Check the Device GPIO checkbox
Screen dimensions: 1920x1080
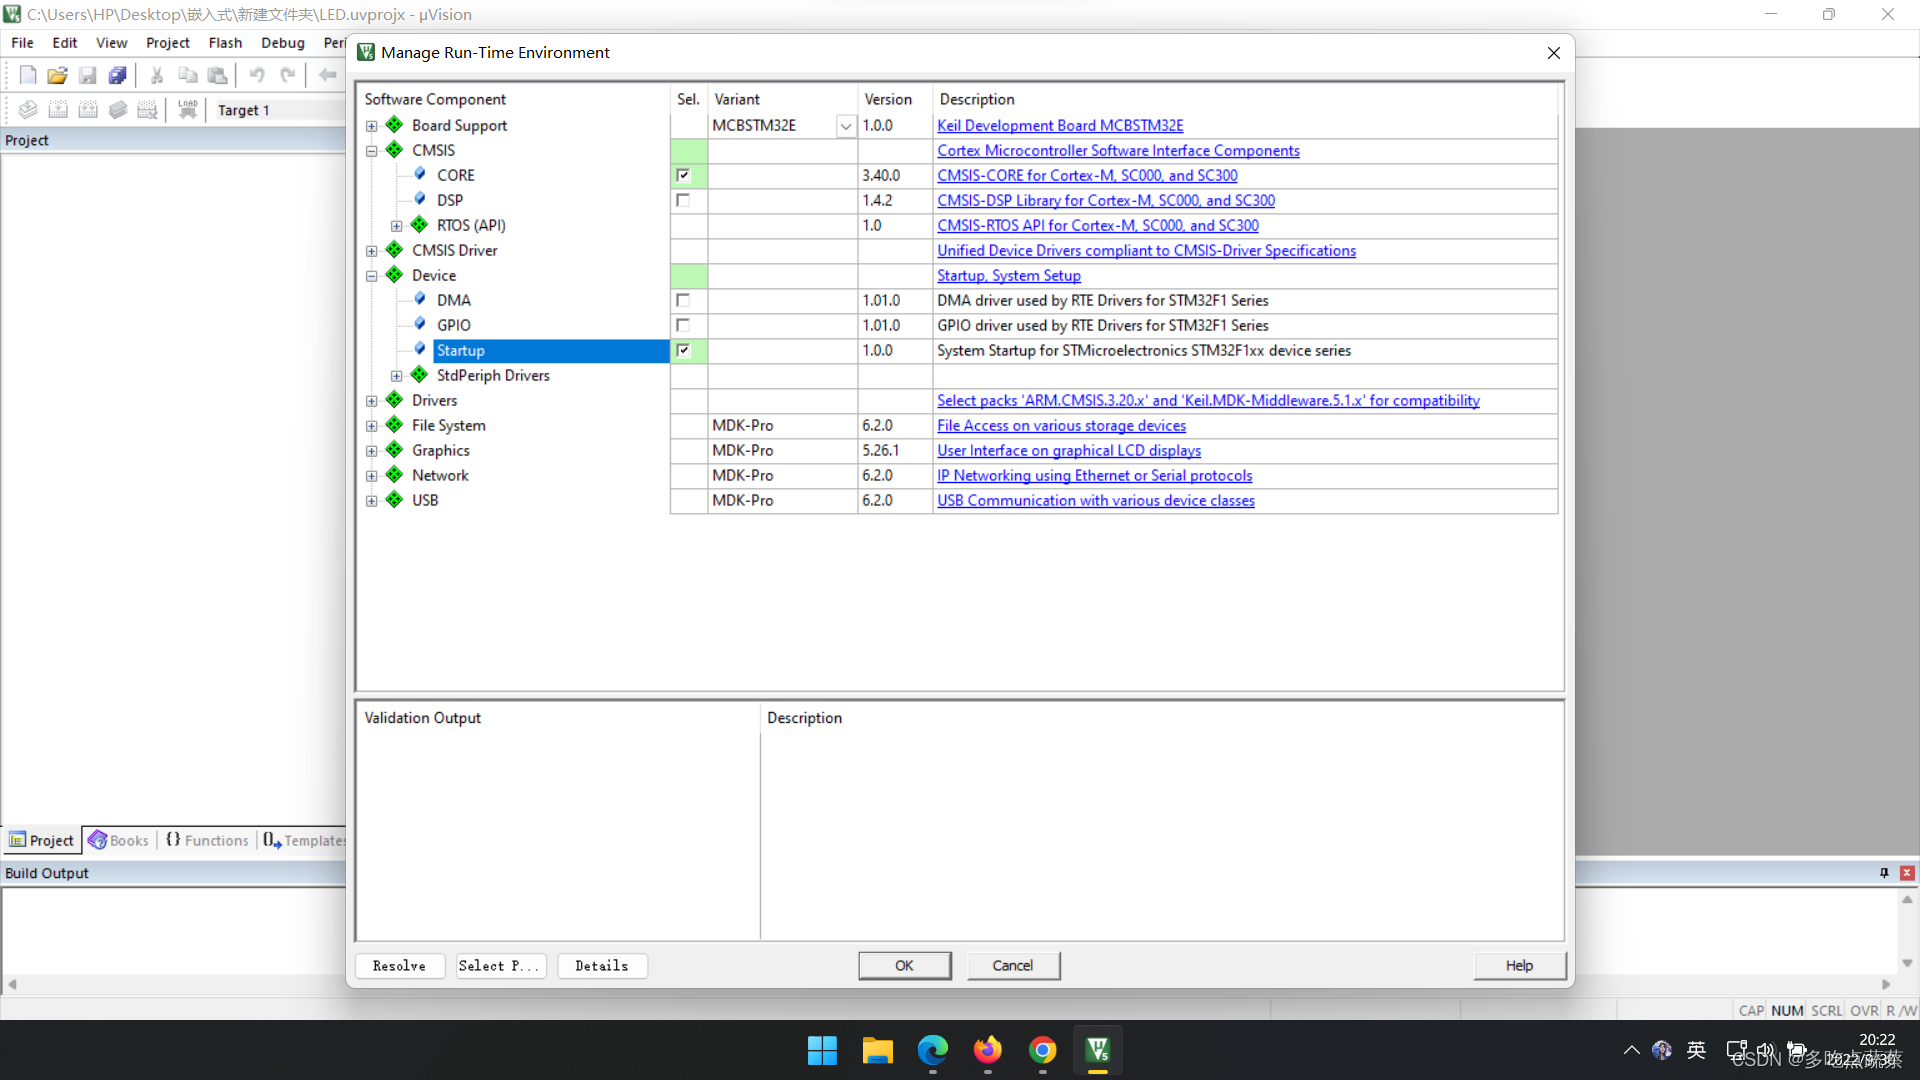pos(683,325)
